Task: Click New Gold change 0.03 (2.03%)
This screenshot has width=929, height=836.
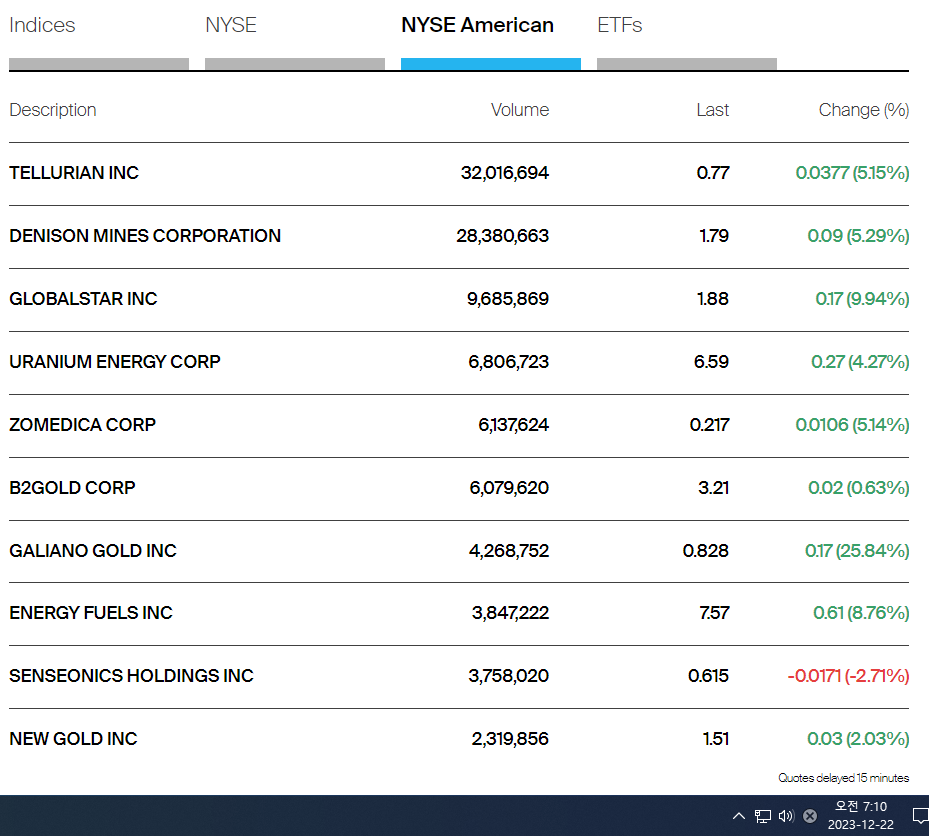Action: 858,738
